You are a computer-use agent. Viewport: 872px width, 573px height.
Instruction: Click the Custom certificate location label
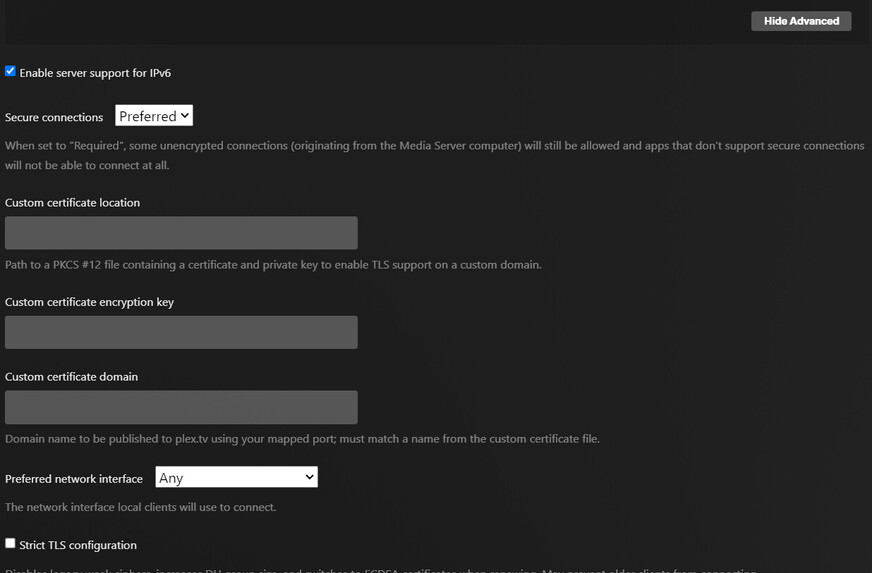click(x=72, y=202)
